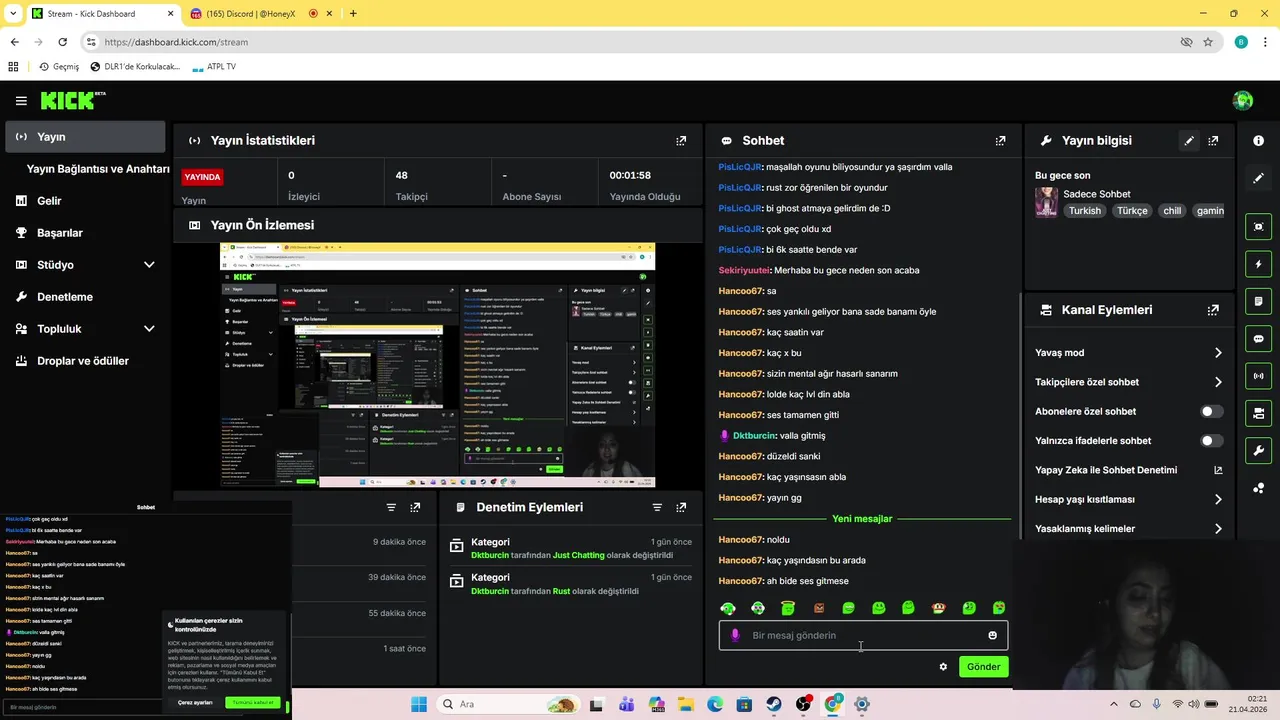
Task: Insert the mushroom emote in chat
Action: (939, 608)
